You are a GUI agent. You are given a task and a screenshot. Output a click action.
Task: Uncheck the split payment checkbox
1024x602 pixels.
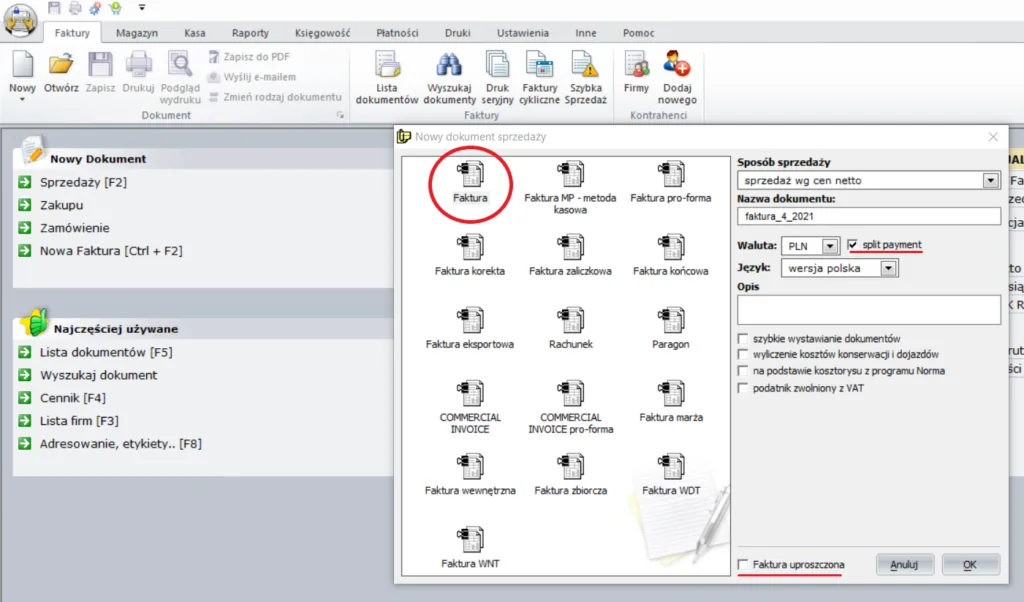(x=853, y=245)
